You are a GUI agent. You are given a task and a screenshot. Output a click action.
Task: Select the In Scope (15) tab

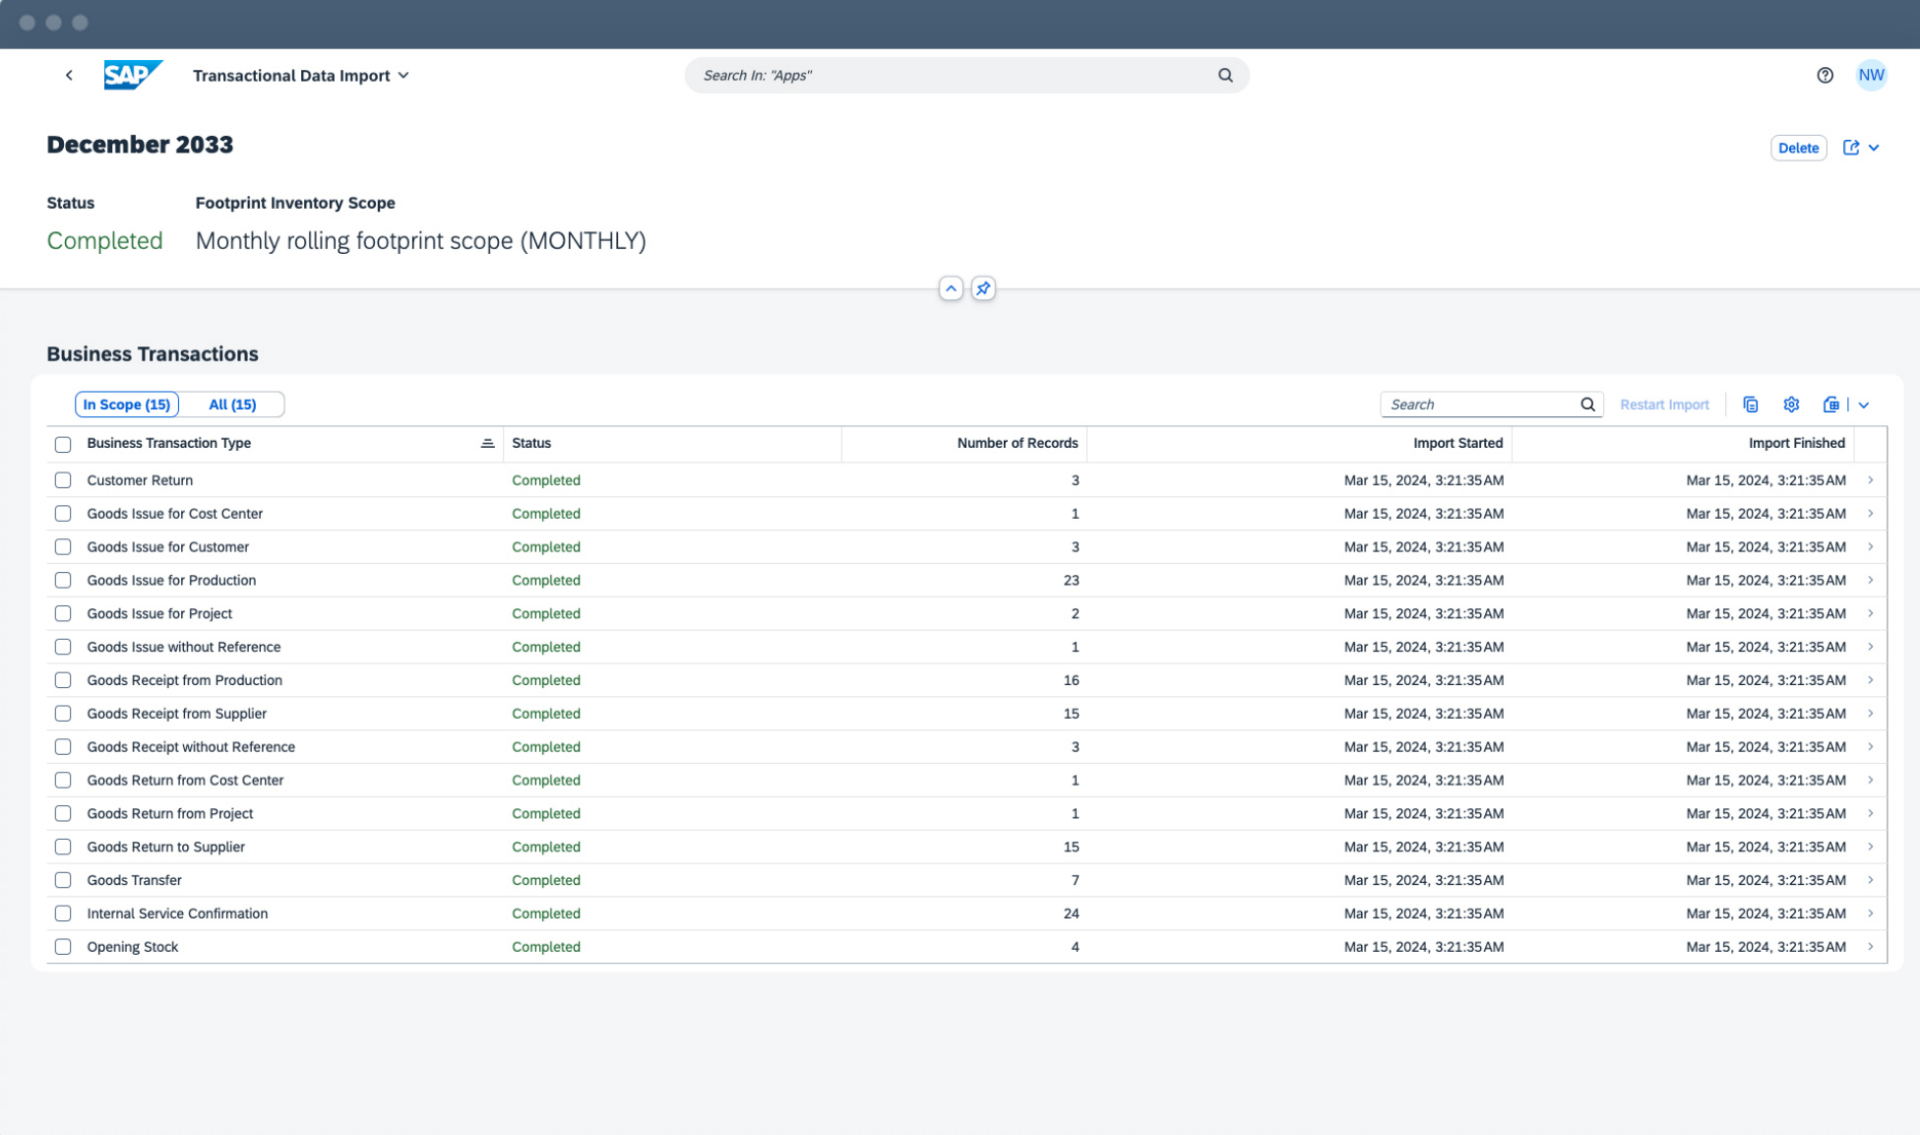(x=127, y=404)
